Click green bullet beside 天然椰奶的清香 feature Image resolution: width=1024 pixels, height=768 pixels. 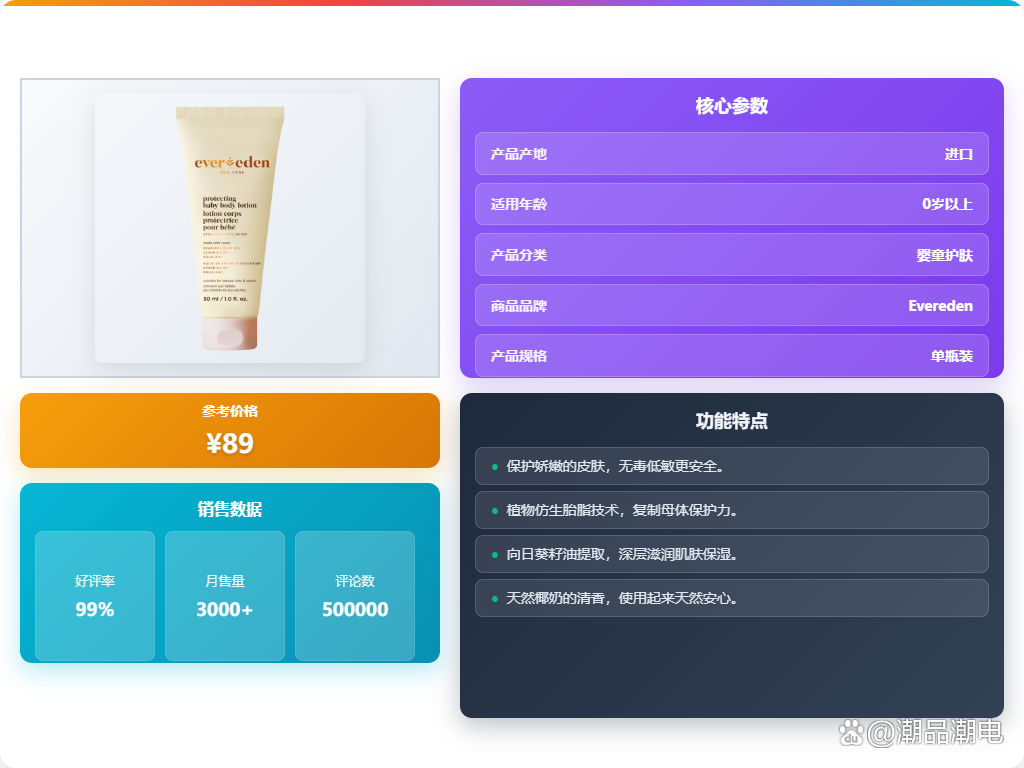pyautogui.click(x=494, y=598)
